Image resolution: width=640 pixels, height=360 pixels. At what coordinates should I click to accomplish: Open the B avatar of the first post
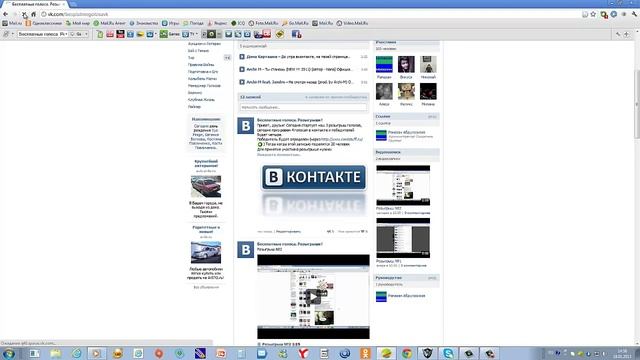(x=246, y=126)
